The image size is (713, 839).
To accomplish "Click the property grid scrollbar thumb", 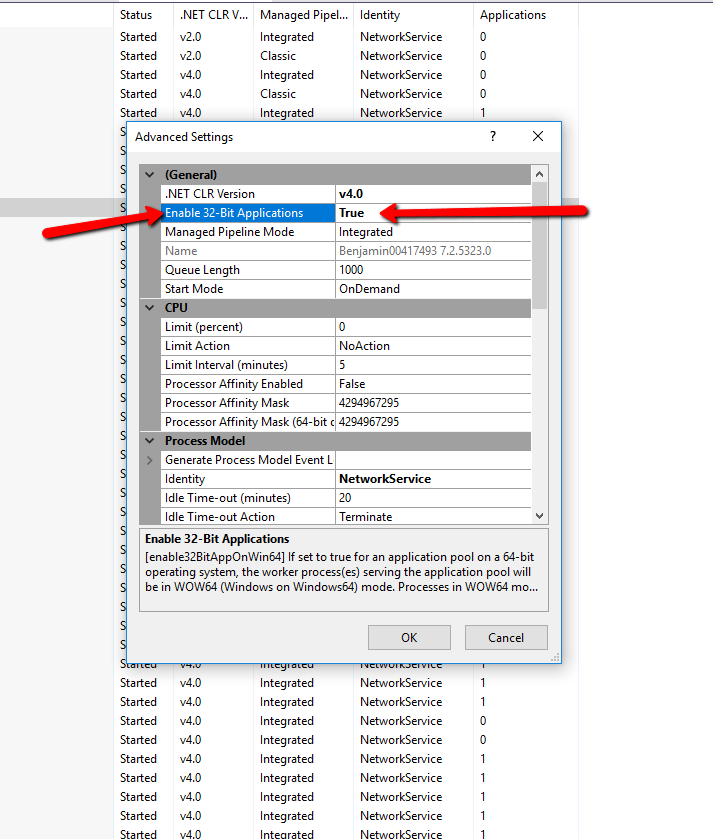I will (x=539, y=246).
